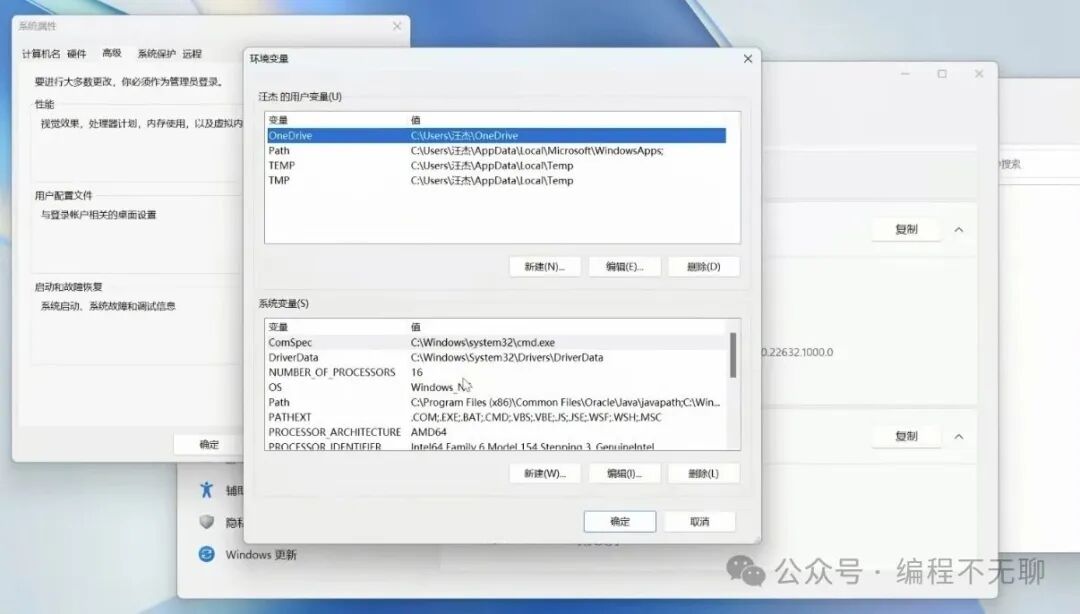
Task: Collapse the upper section chevron in Settings
Action: pos(959,229)
